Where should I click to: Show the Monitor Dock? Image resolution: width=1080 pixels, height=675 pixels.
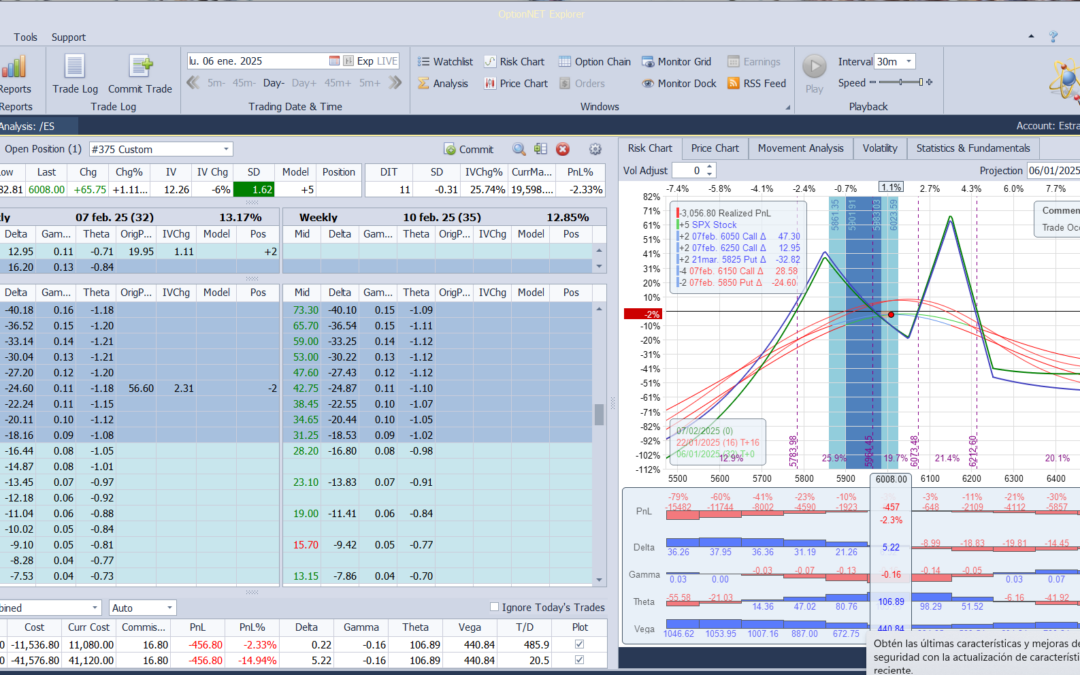pos(677,83)
